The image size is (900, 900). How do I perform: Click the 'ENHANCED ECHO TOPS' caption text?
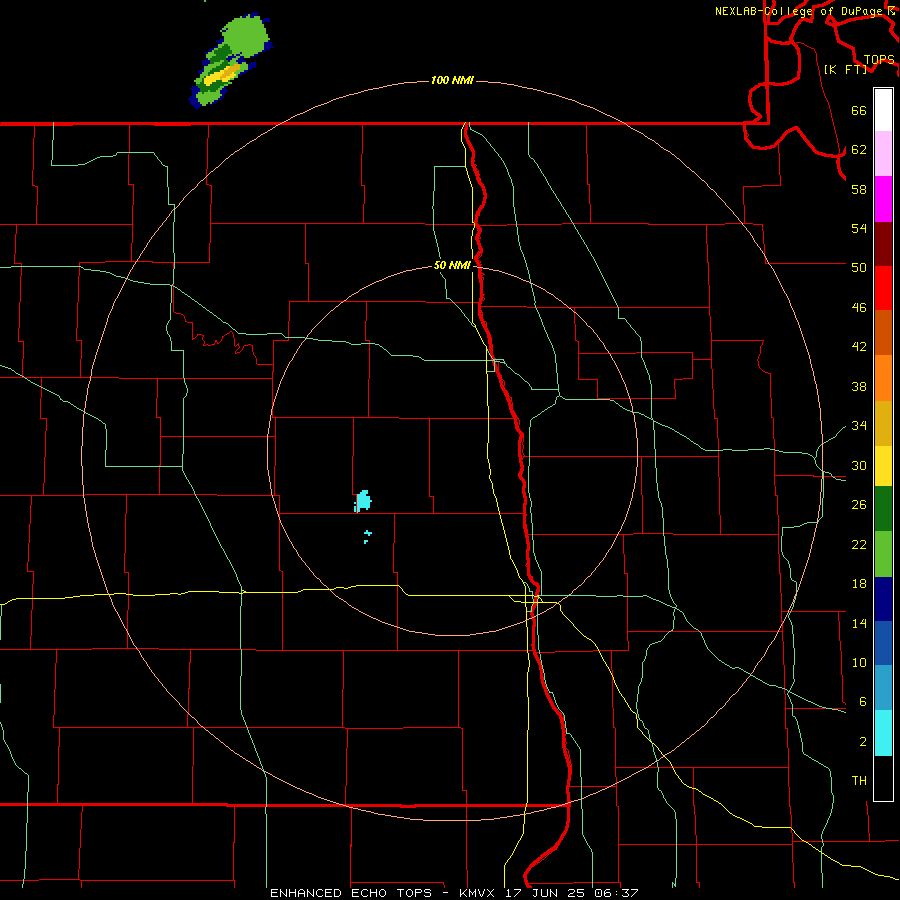[x=351, y=893]
